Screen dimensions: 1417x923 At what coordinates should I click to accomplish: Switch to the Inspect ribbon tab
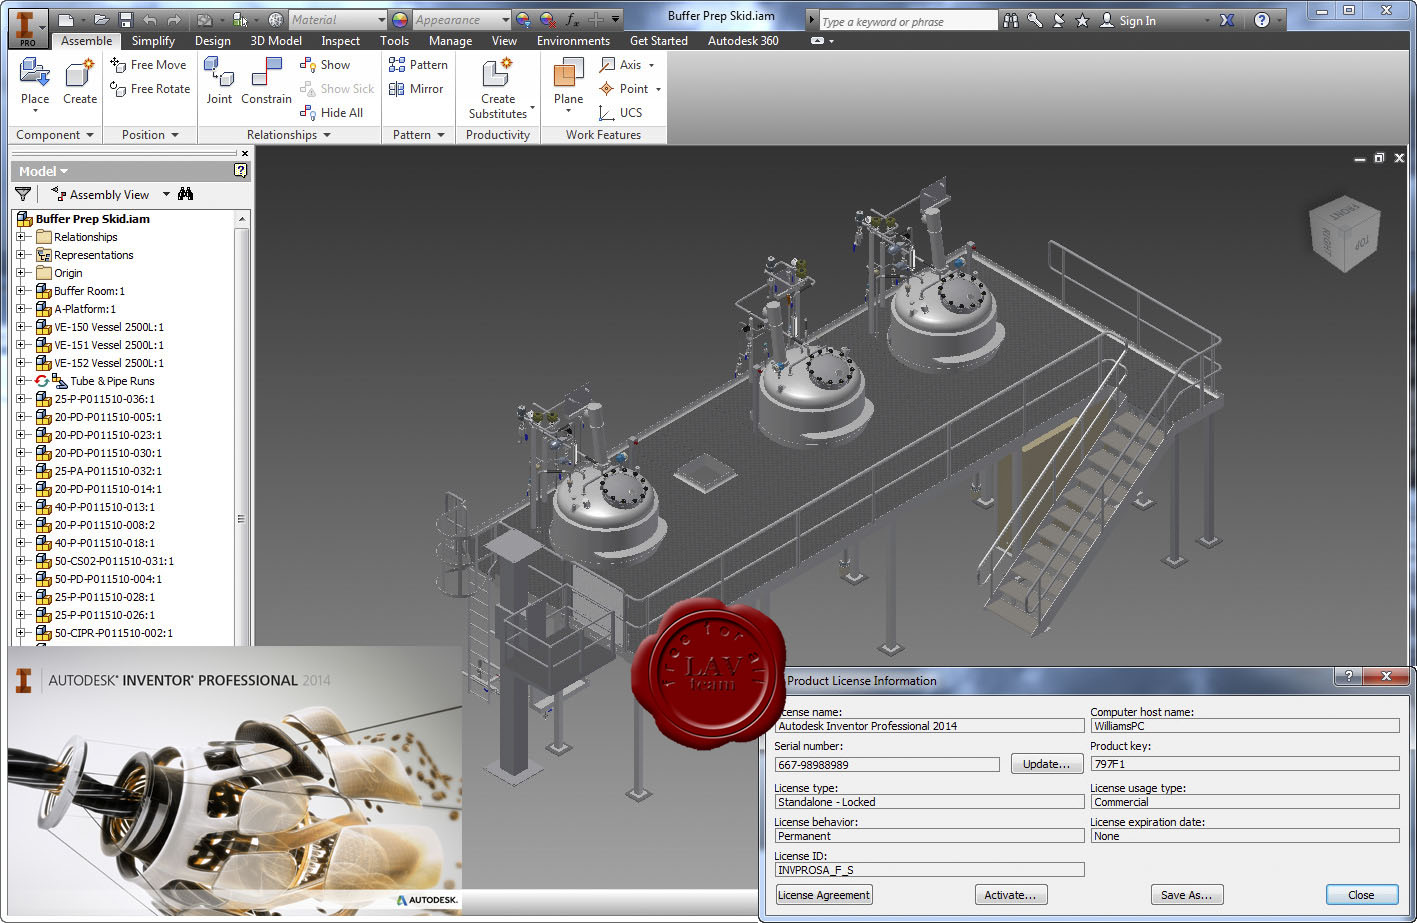[x=340, y=41]
